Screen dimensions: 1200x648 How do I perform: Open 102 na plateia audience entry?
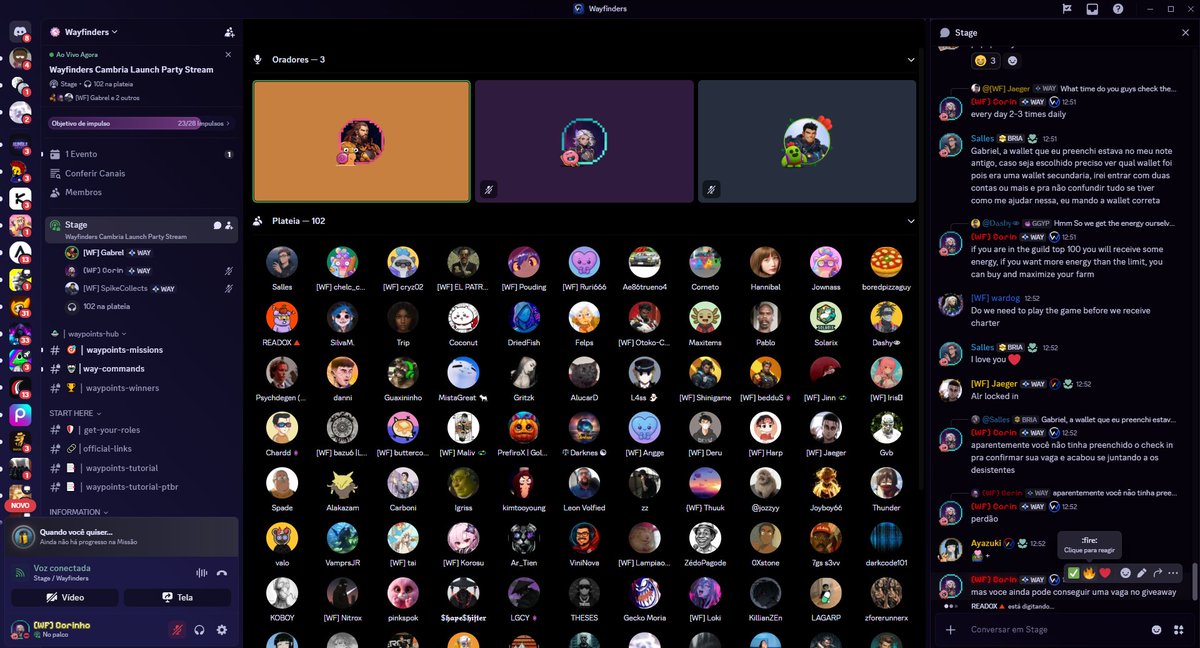pos(150,306)
